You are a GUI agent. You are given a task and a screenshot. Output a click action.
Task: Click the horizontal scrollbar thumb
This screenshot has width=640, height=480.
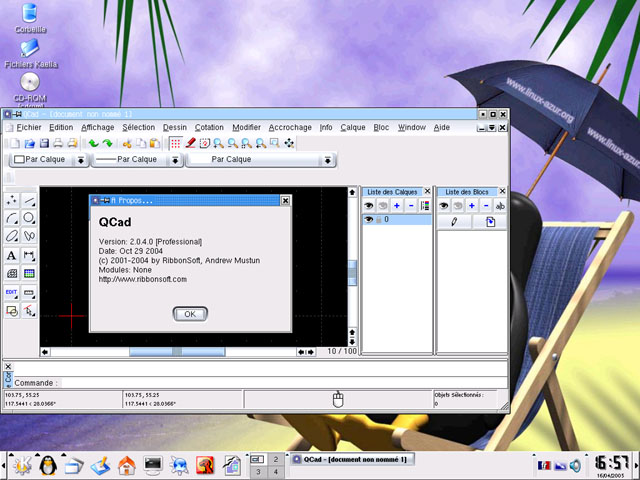(177, 352)
